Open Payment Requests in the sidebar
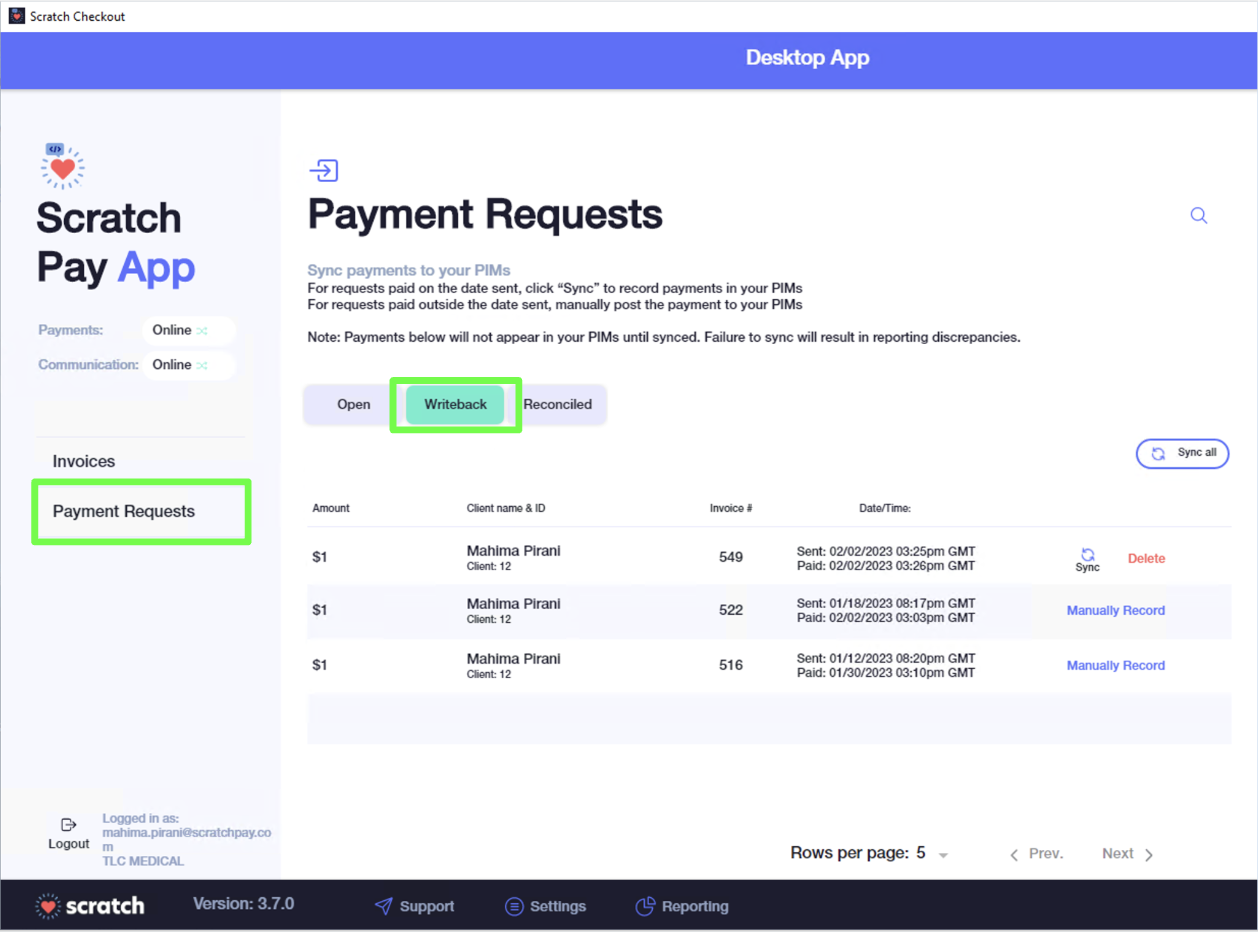The image size is (1258, 932). pos(124,511)
